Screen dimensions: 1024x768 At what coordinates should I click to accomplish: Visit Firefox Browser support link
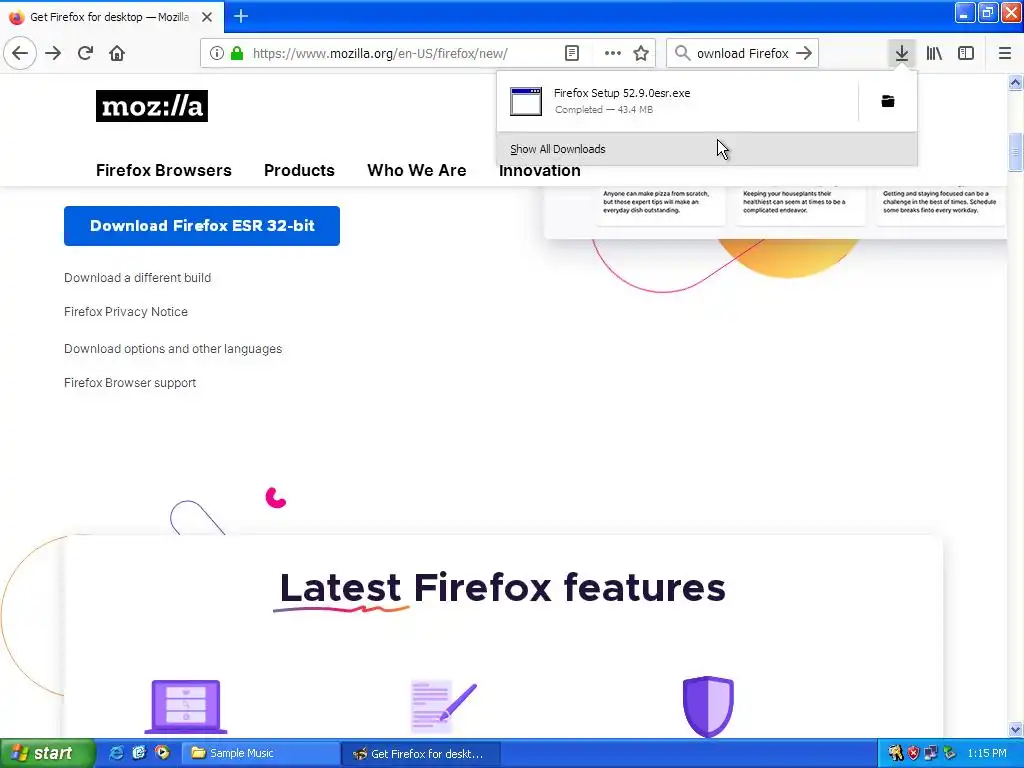pyautogui.click(x=130, y=383)
